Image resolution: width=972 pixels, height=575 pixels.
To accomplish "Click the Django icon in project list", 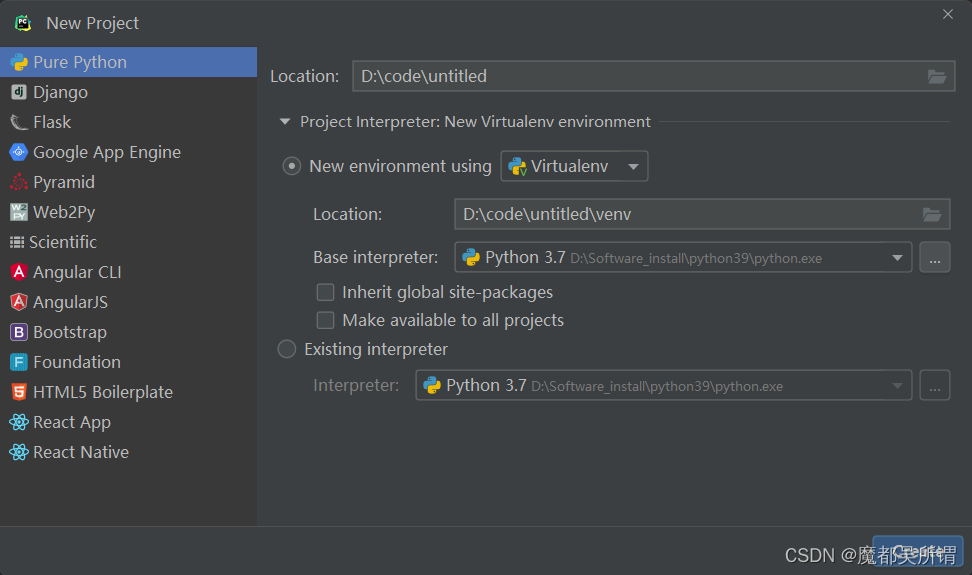I will point(19,92).
